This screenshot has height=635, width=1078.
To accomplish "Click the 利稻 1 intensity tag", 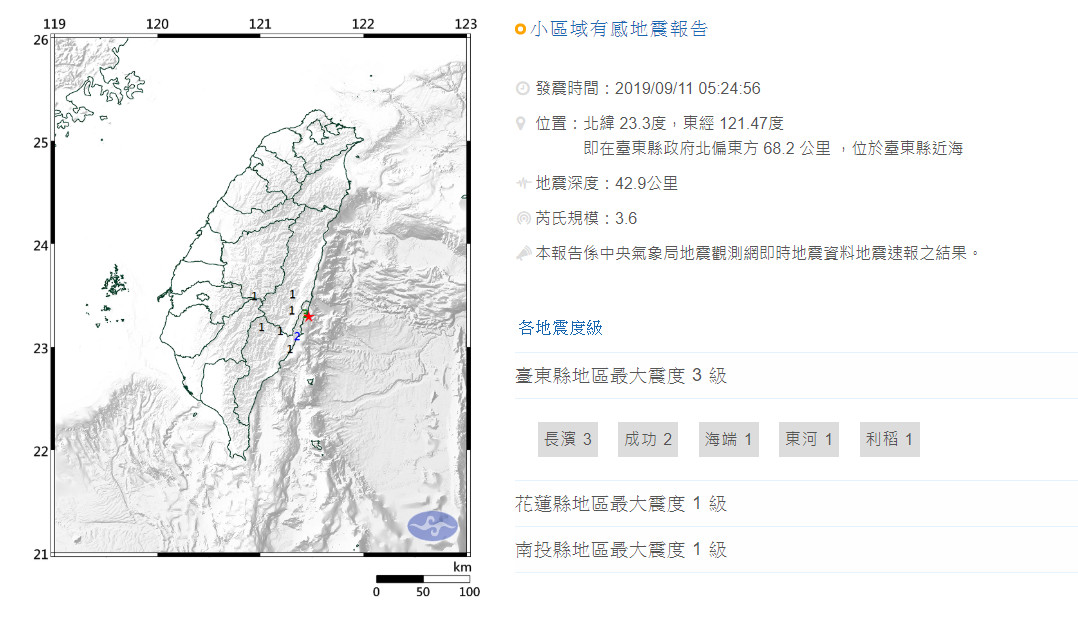I will pos(889,439).
